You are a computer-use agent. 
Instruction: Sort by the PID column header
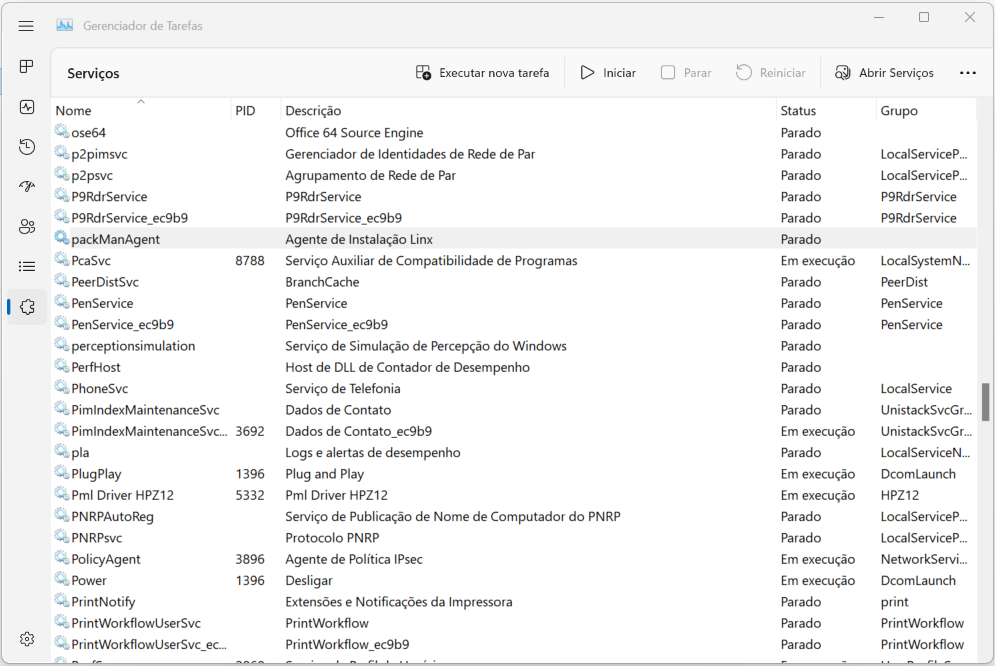246,111
